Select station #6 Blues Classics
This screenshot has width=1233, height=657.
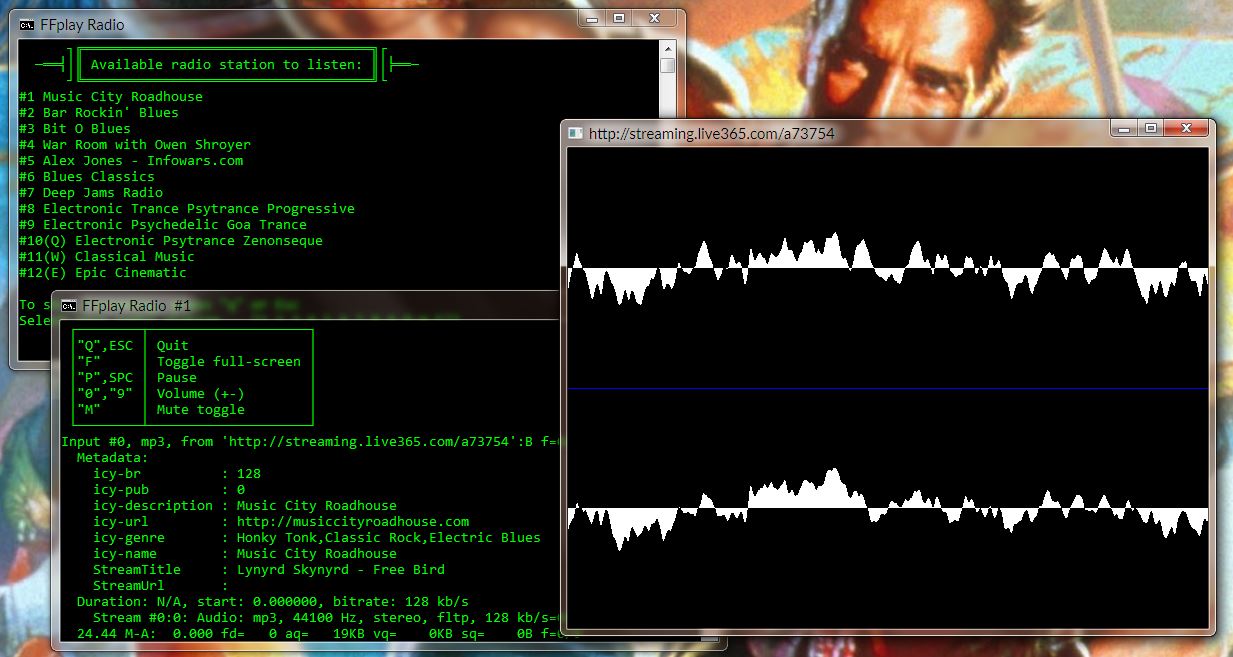click(87, 177)
